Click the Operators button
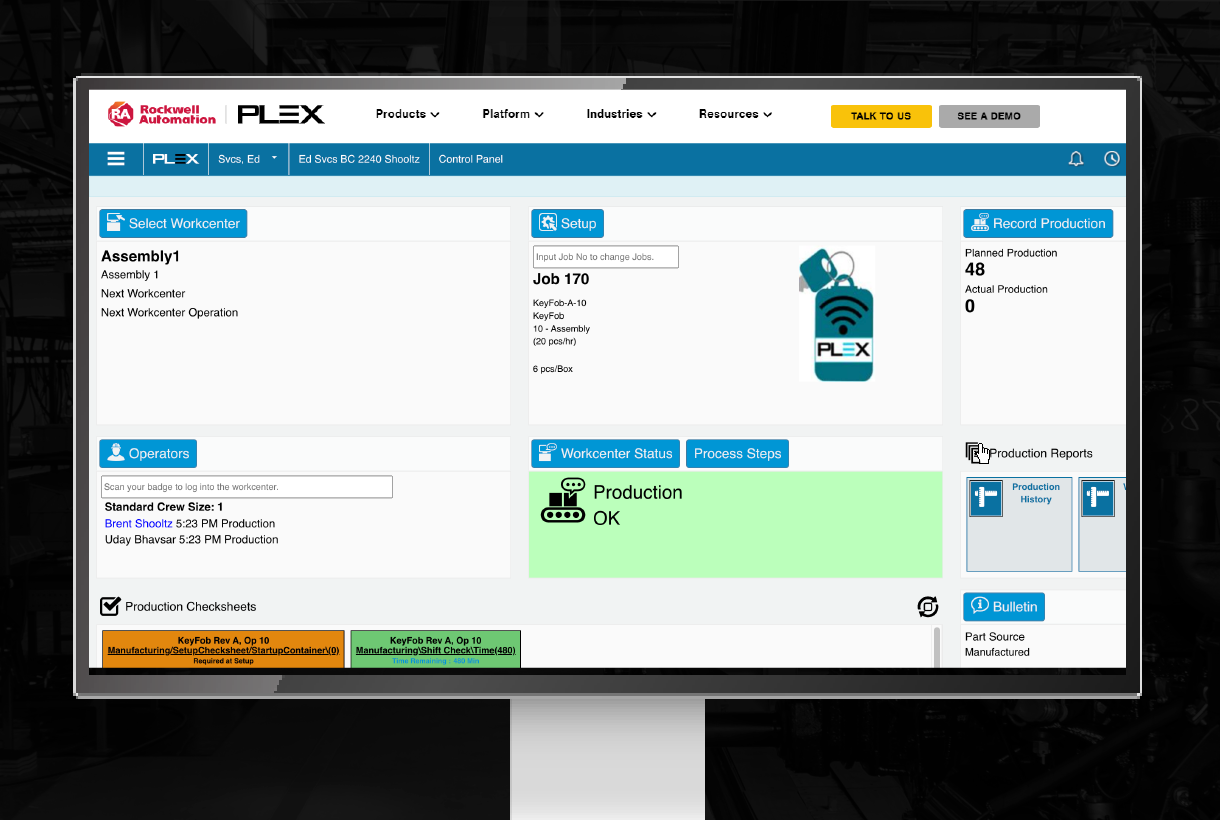The width and height of the screenshot is (1220, 820). click(148, 453)
